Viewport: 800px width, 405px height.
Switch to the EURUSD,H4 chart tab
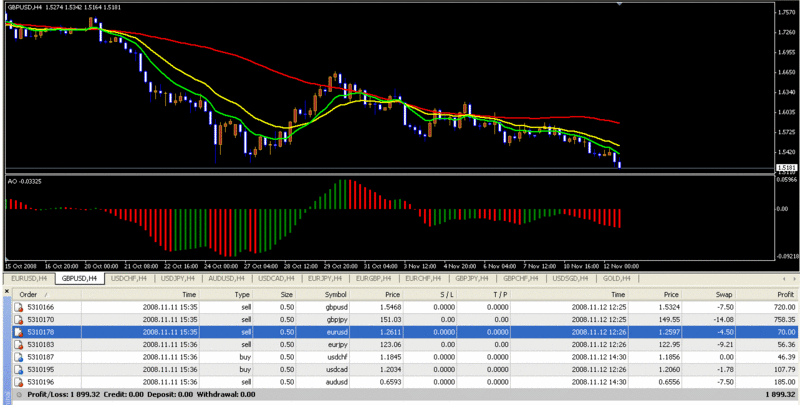click(29, 279)
